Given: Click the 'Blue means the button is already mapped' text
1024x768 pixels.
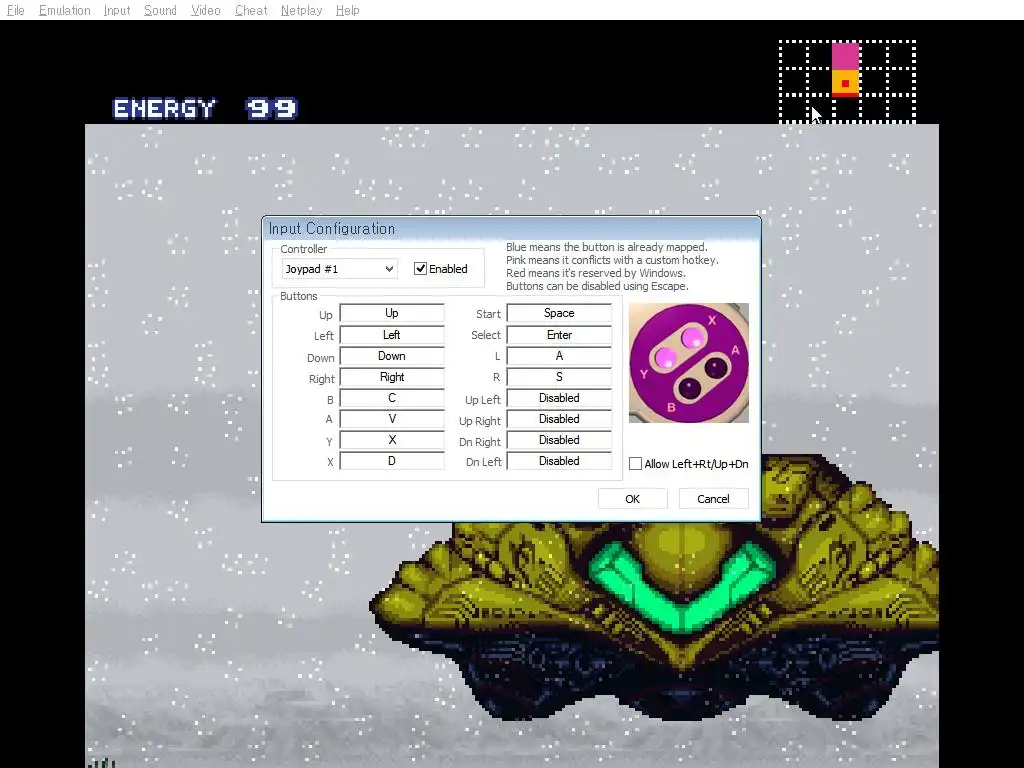Looking at the screenshot, I should pyautogui.click(x=607, y=247).
